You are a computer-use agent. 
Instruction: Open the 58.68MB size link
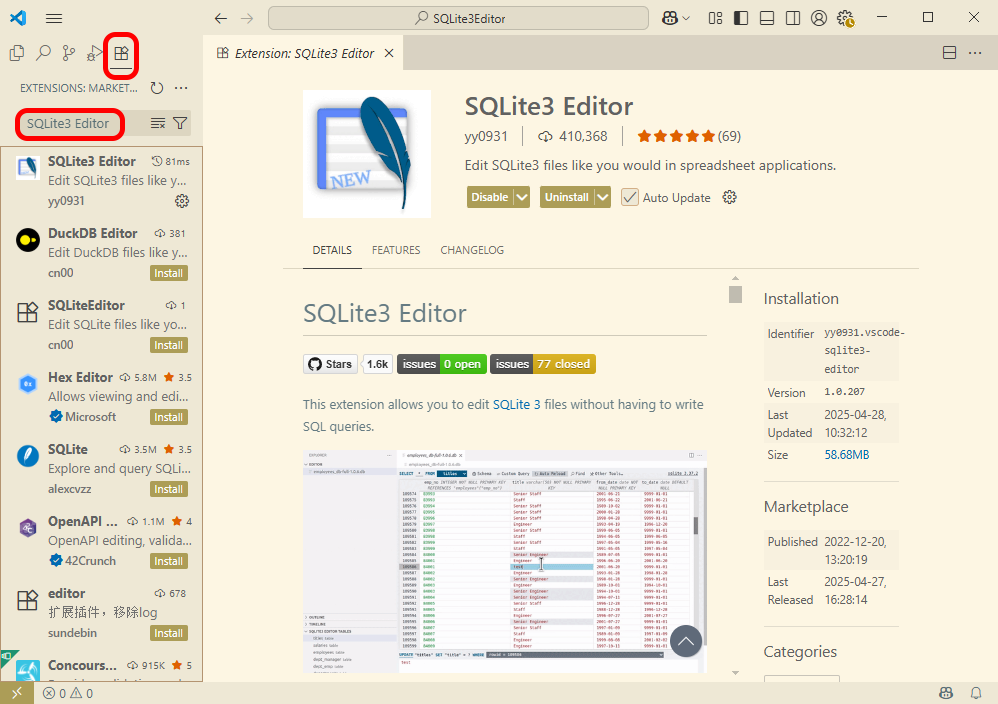847,454
